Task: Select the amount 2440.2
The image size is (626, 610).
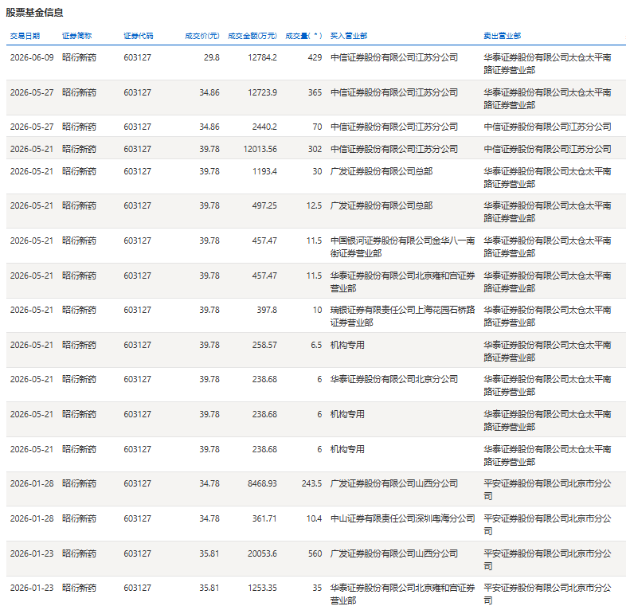Action: click(x=264, y=127)
